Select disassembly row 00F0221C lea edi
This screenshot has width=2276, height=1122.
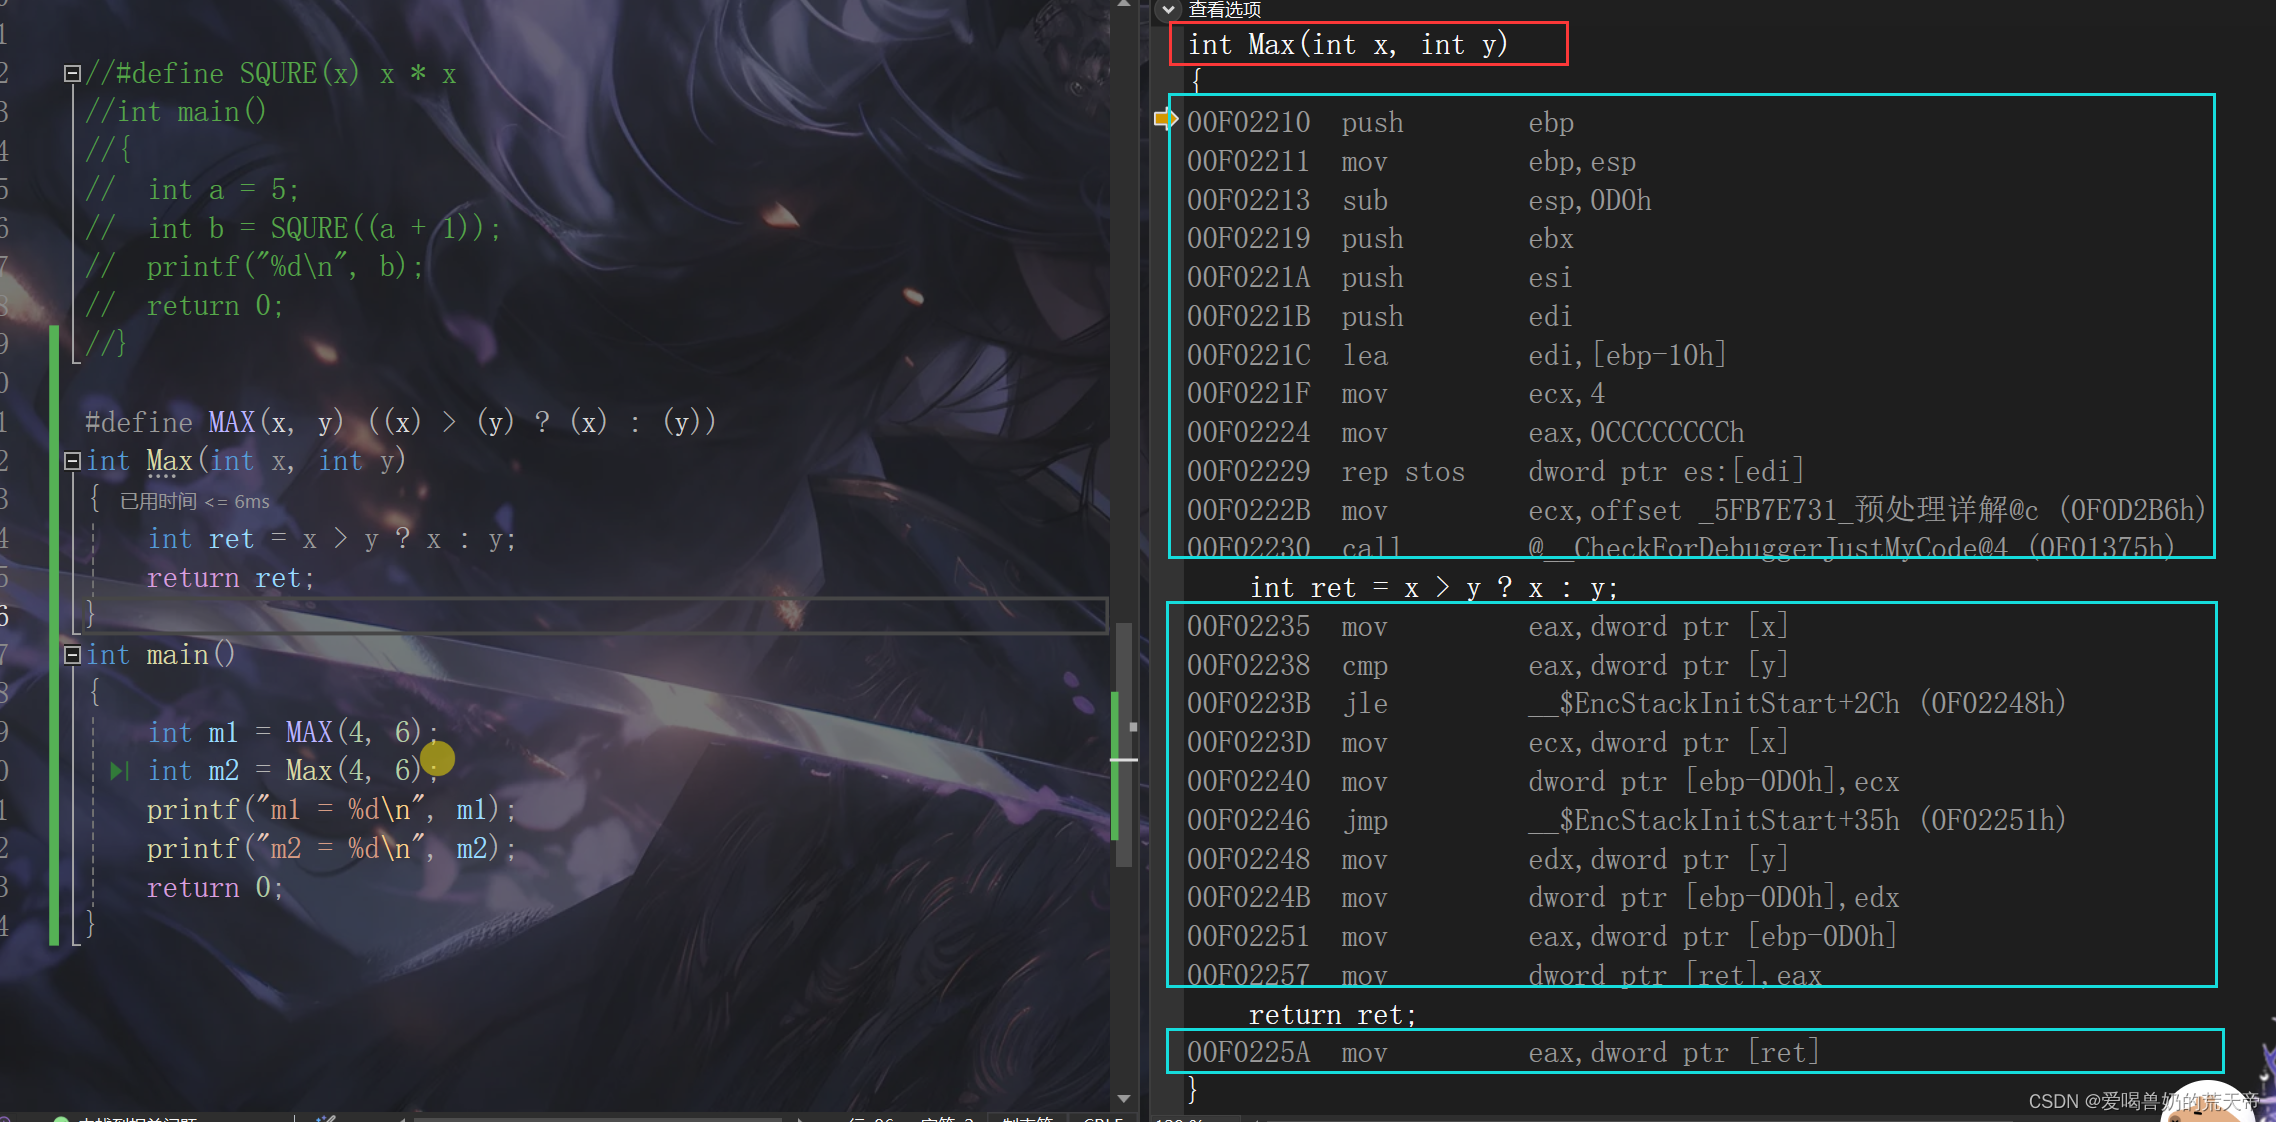click(1457, 355)
